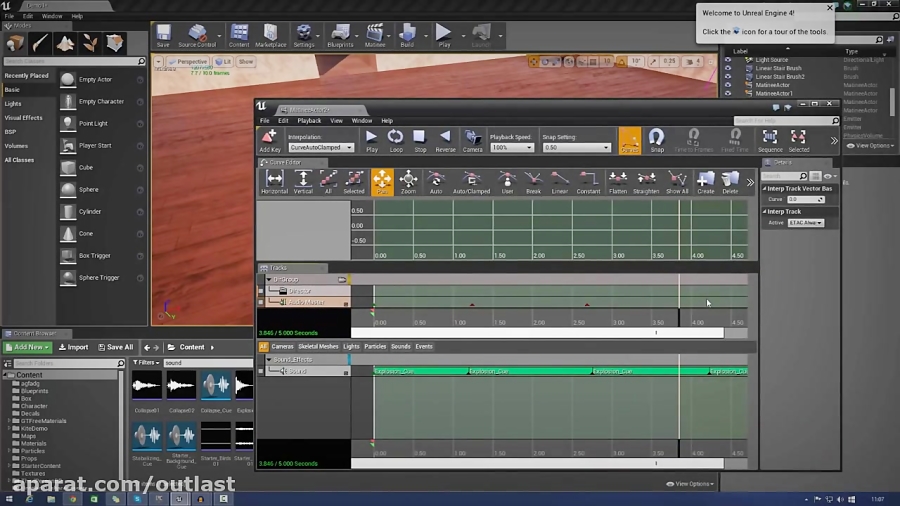The width and height of the screenshot is (900, 506).
Task: Click the first Explosion_Cue sound key
Action: point(421,372)
